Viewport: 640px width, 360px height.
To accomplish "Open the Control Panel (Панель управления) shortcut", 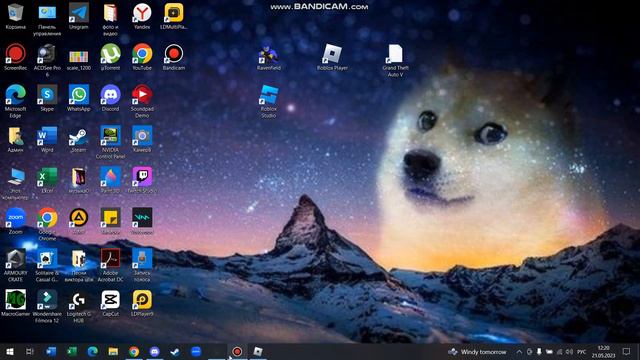I will pyautogui.click(x=47, y=20).
